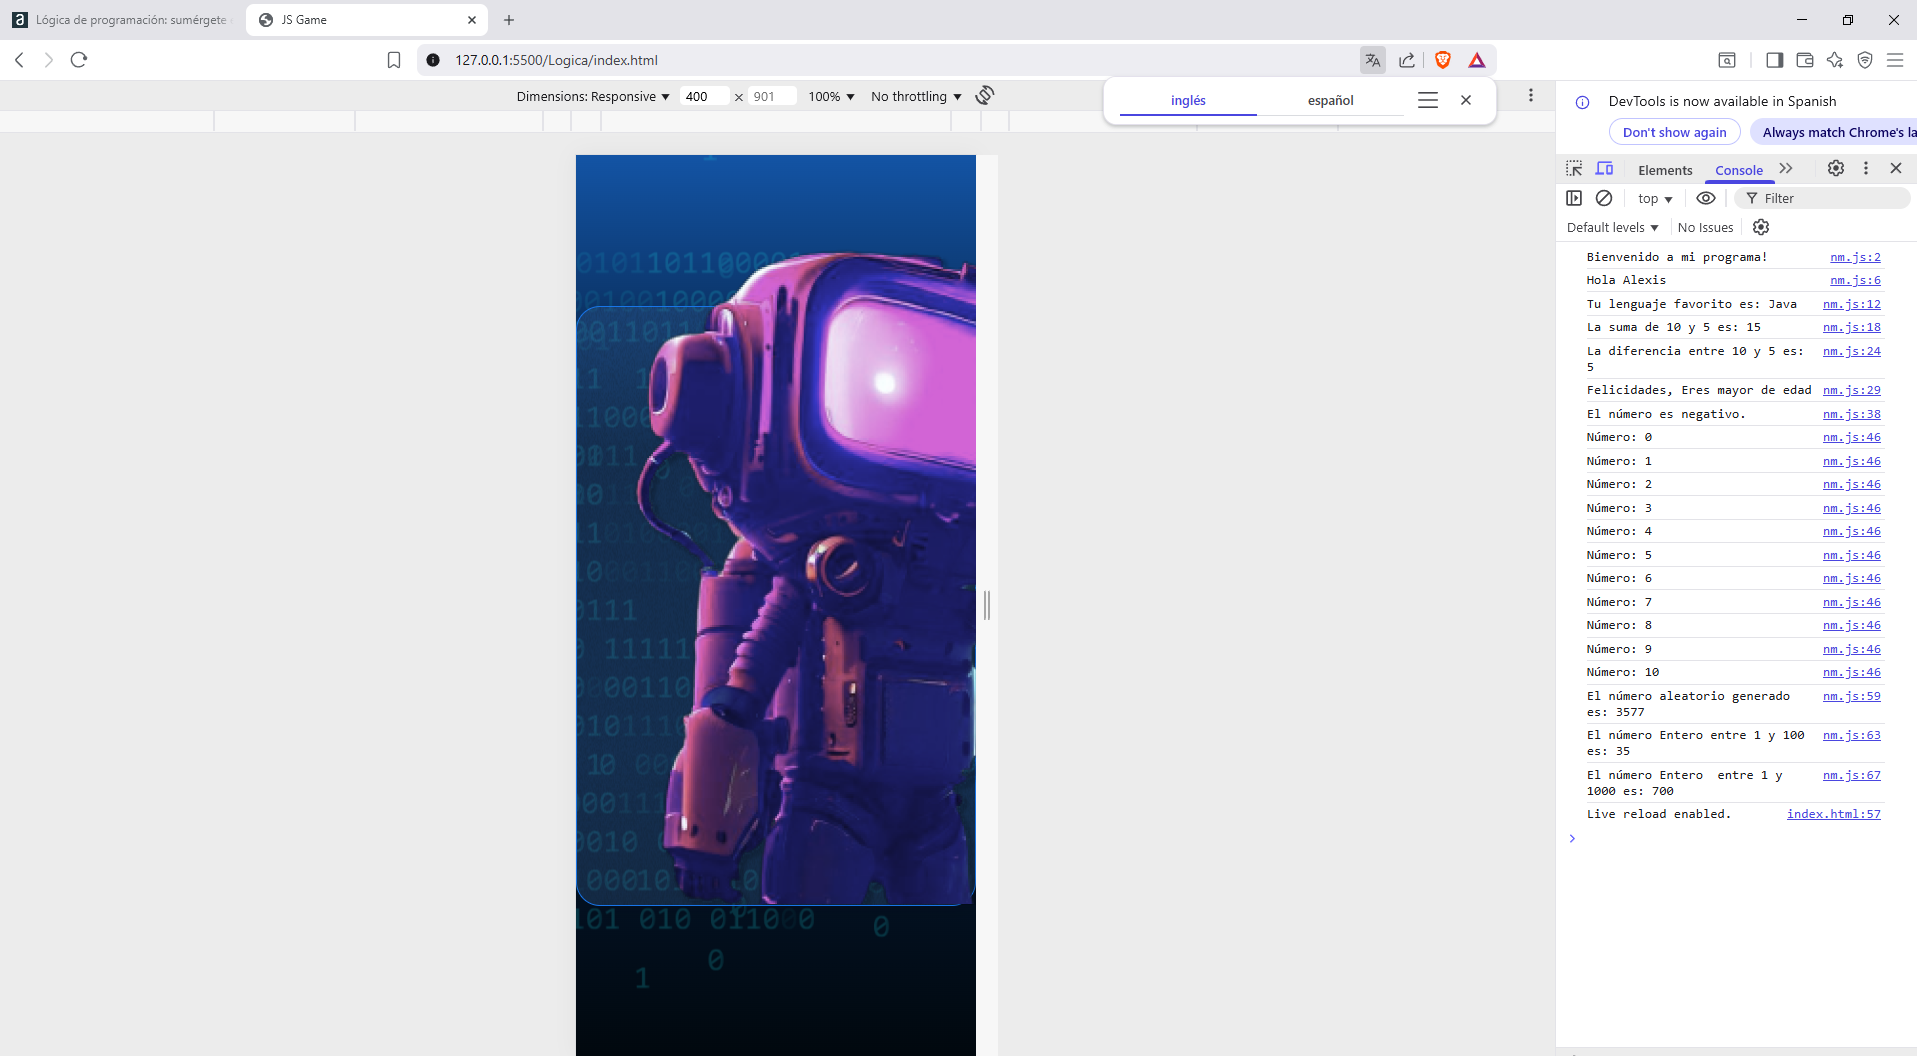Open index.html:57 source link
Viewport: 1917px width, 1056px height.
[x=1833, y=814]
